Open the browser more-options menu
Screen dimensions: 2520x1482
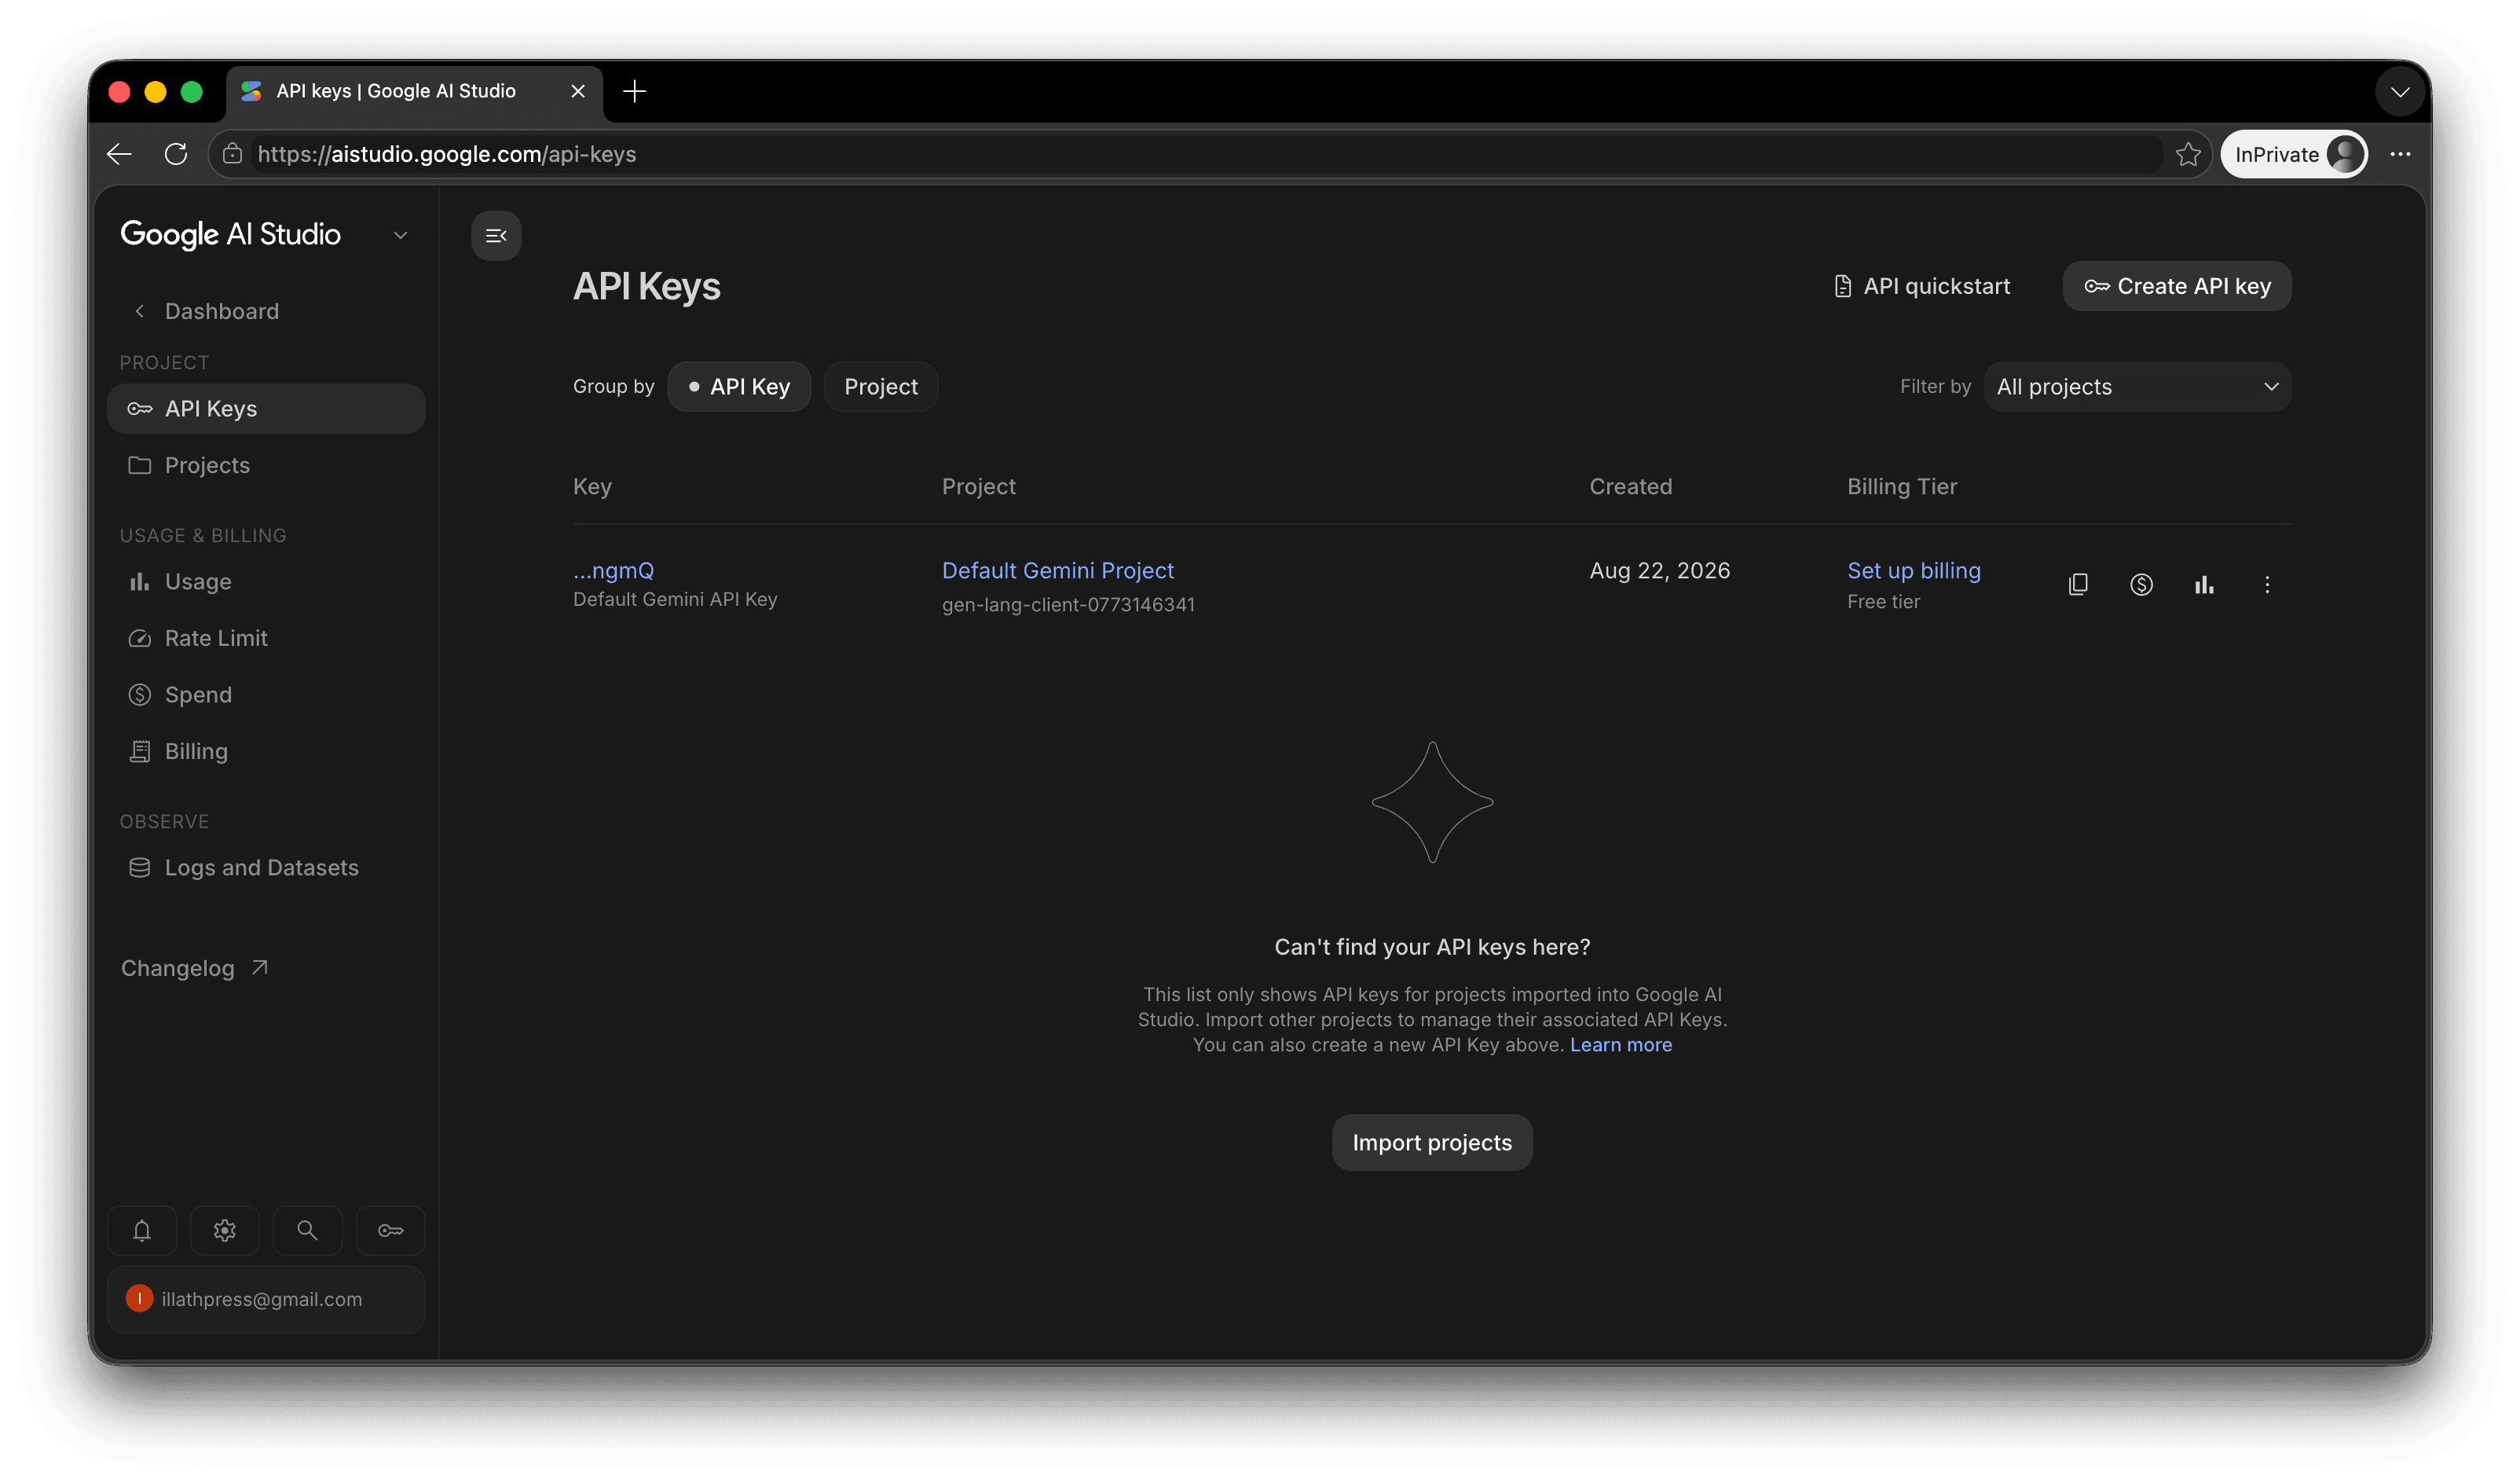click(x=2400, y=154)
